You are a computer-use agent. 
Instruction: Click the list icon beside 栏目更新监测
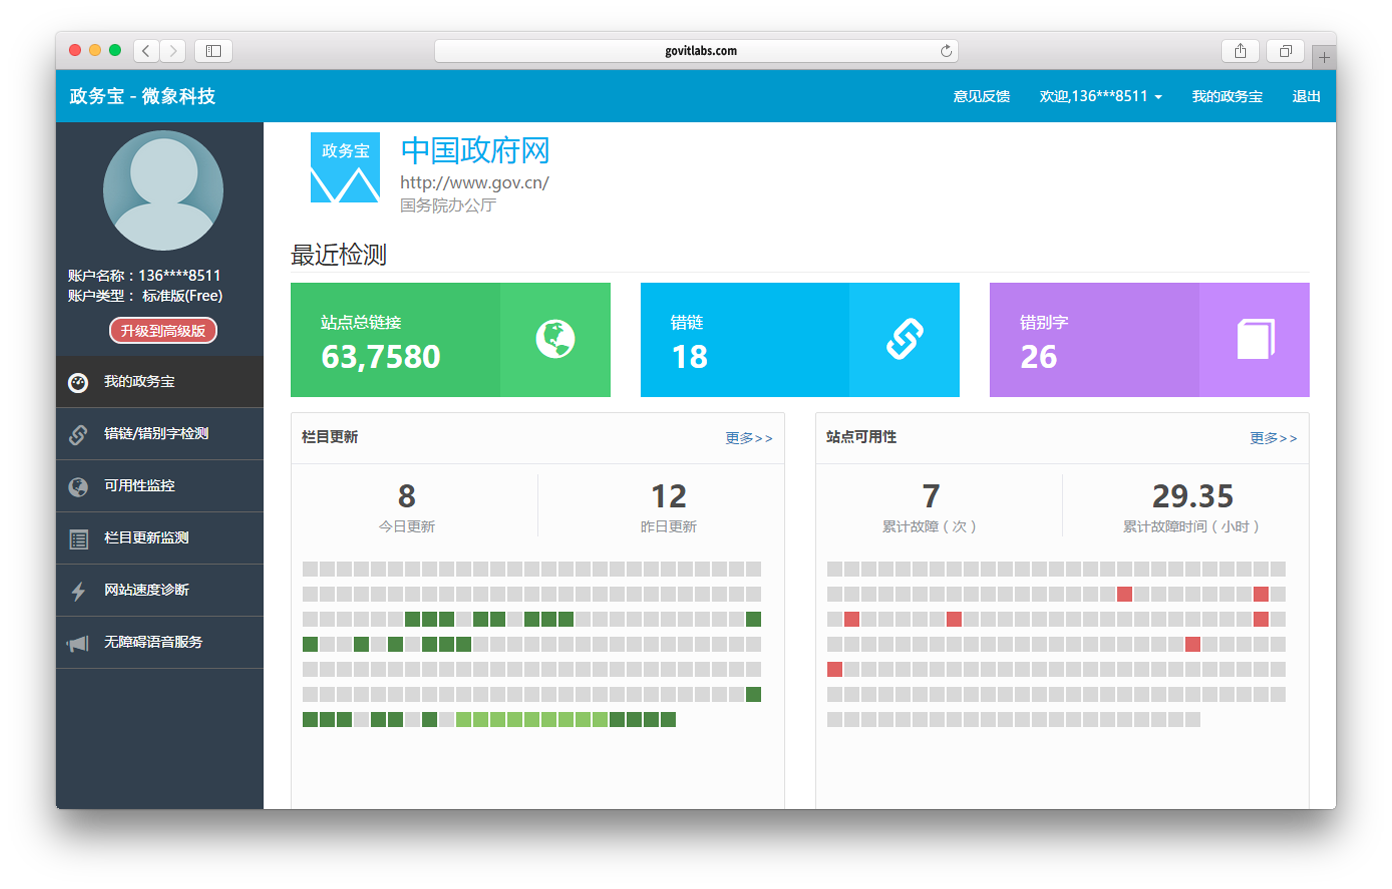78,538
